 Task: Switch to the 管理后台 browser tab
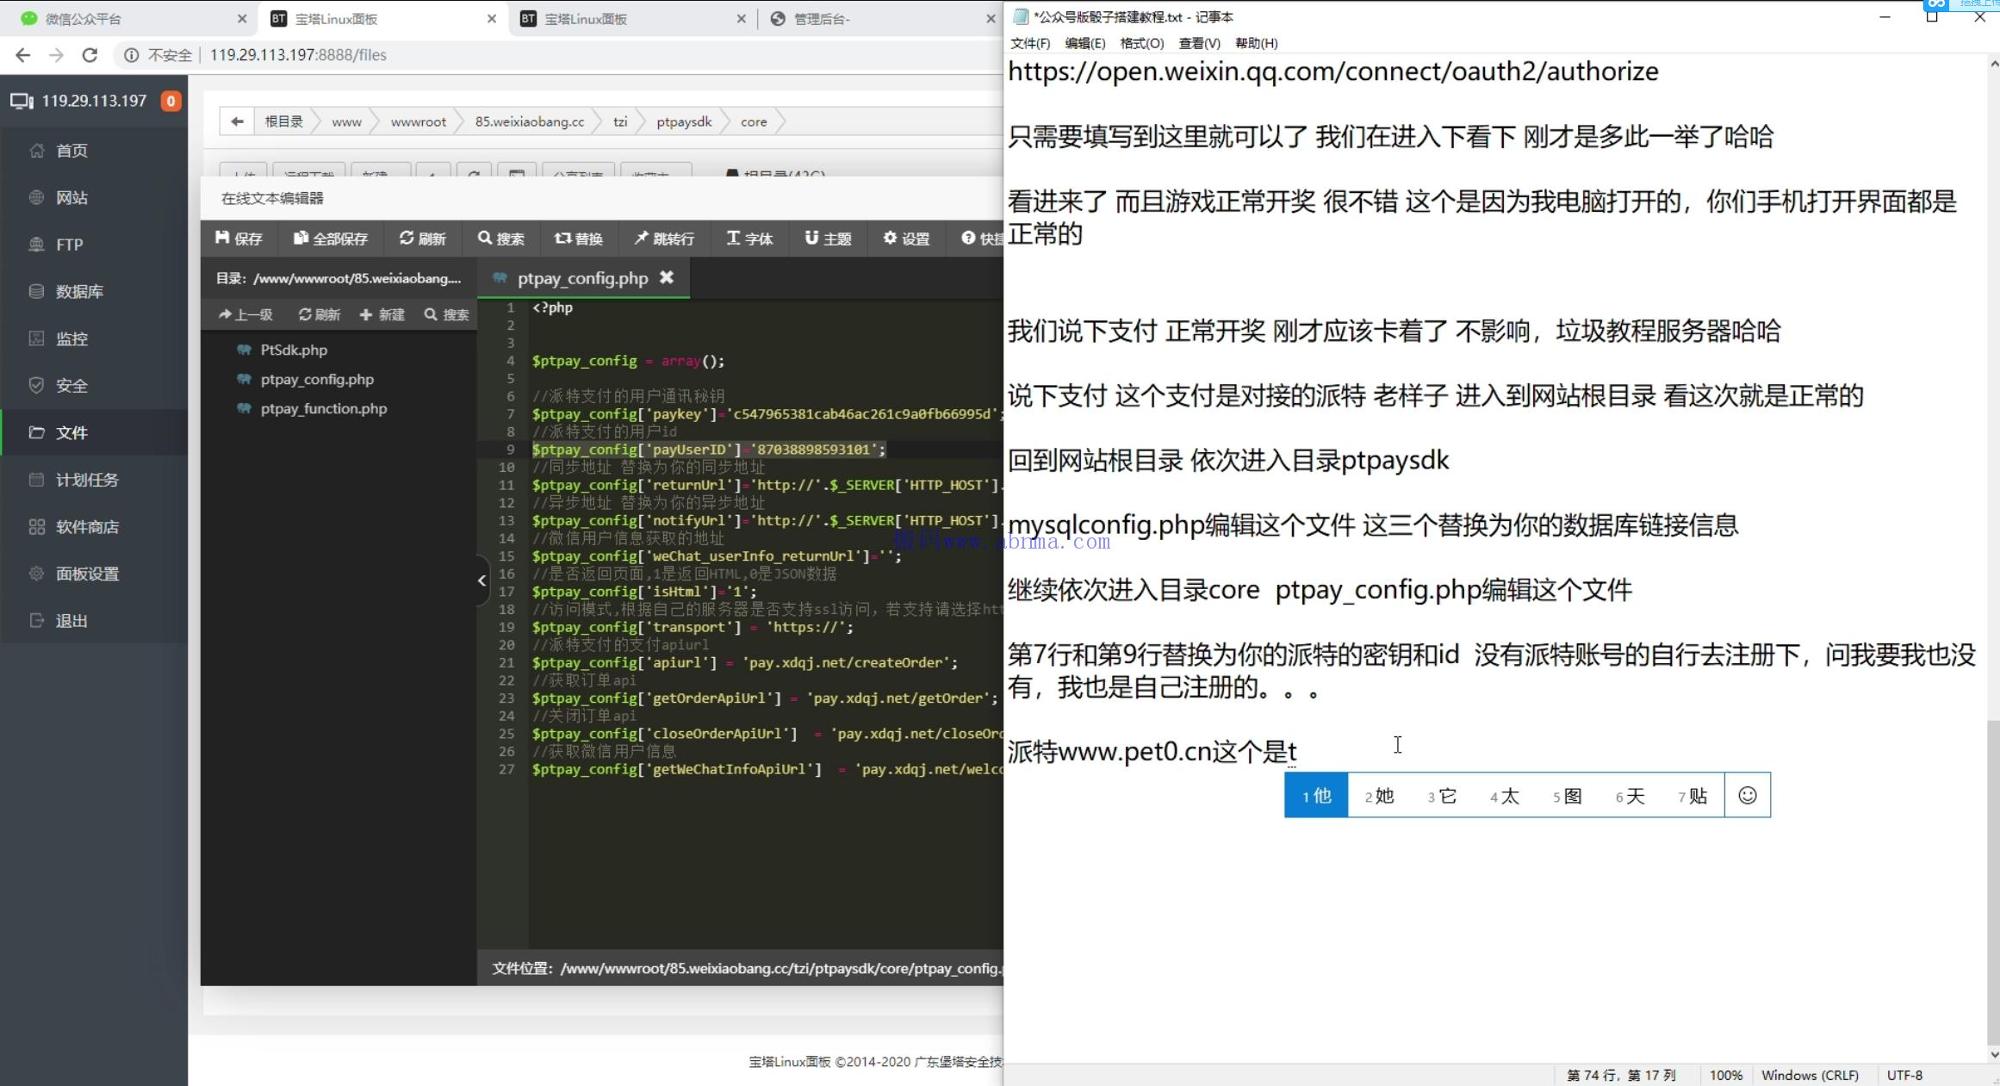822,18
